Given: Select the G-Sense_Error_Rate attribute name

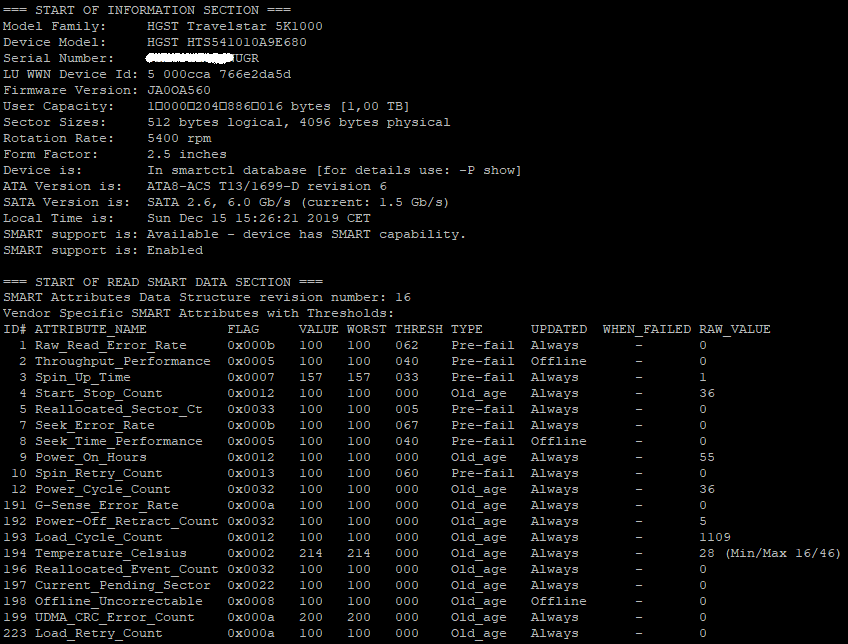Looking at the screenshot, I should [107, 505].
